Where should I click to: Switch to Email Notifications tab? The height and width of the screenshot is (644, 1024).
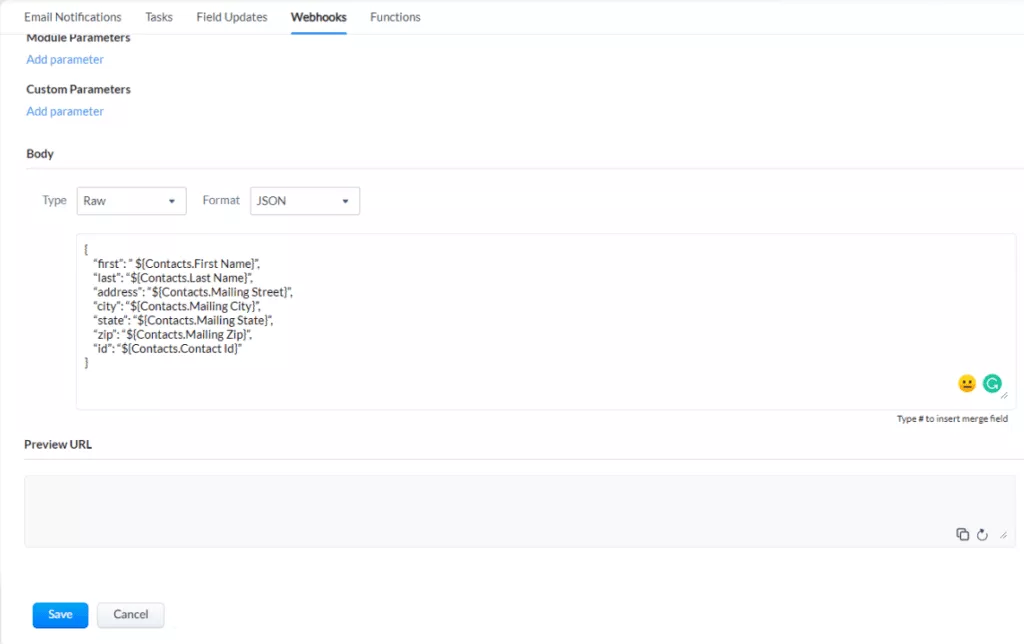click(x=72, y=17)
